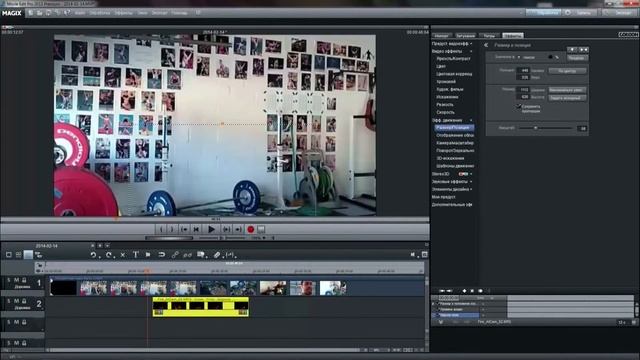
Task: Lock track 1 with padlock icon
Action: pos(24,280)
